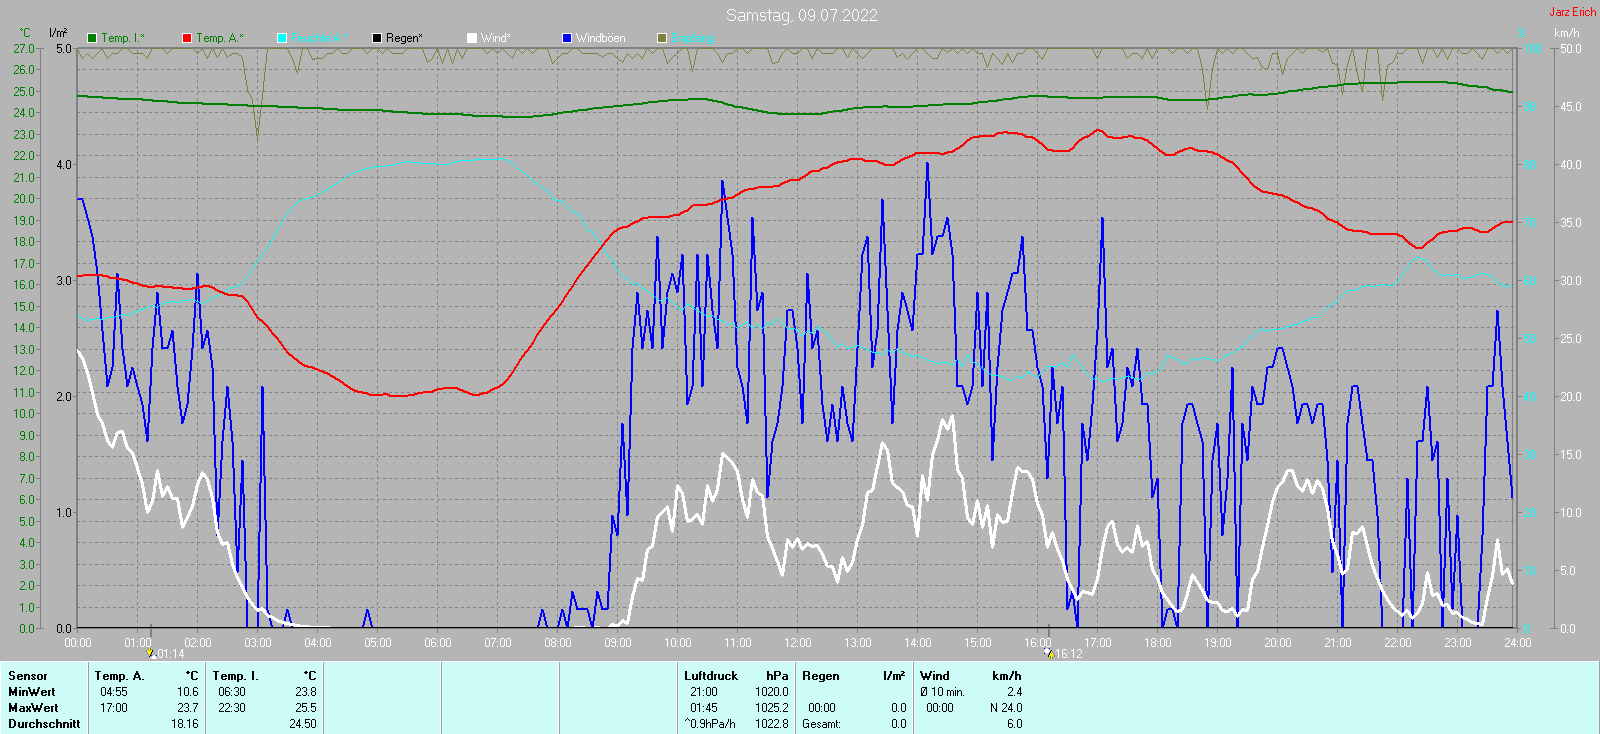Viewport: 1600px width, 734px height.
Task: Click the 'MaxWert' row label
Action: 33,708
